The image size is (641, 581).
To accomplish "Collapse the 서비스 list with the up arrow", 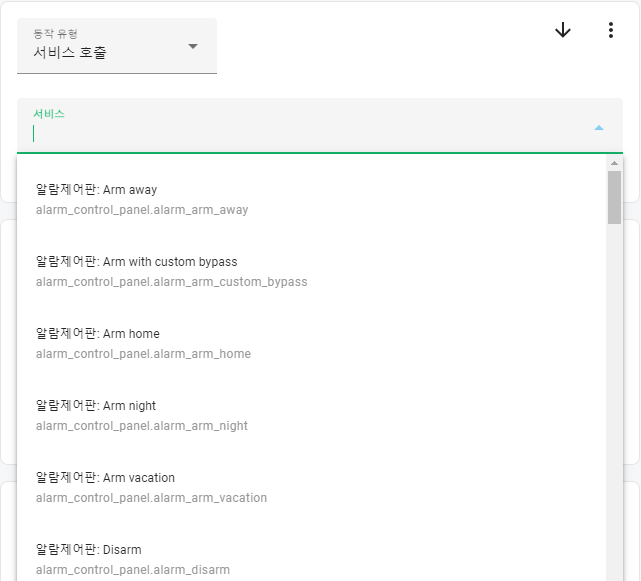I will 599,128.
